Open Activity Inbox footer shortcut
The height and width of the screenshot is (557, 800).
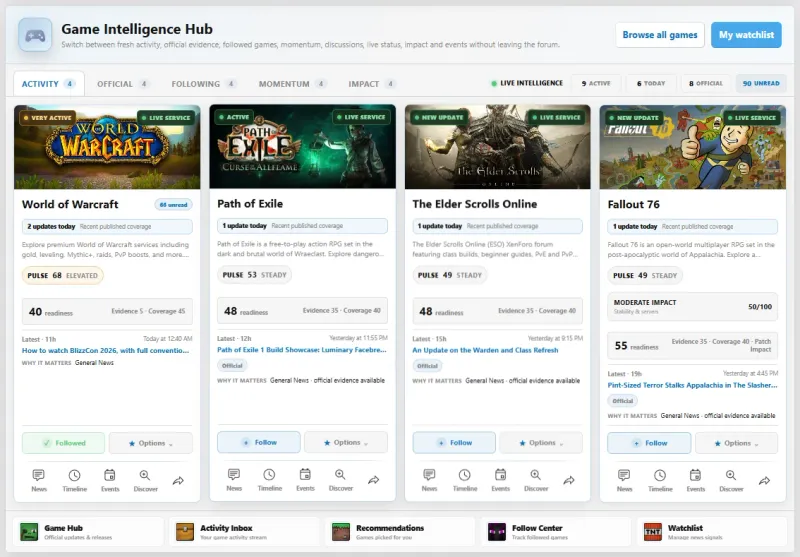(244, 531)
